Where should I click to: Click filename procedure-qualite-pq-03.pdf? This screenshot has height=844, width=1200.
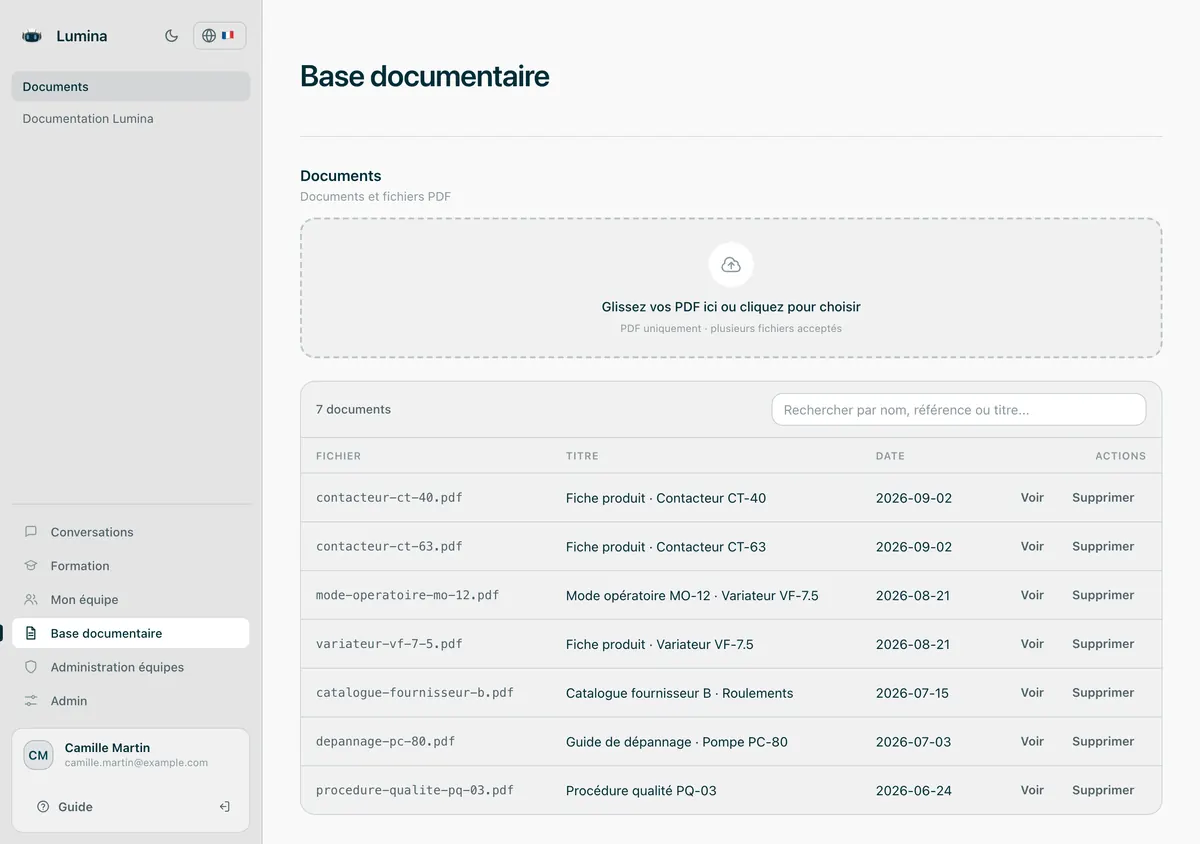pyautogui.click(x=415, y=790)
